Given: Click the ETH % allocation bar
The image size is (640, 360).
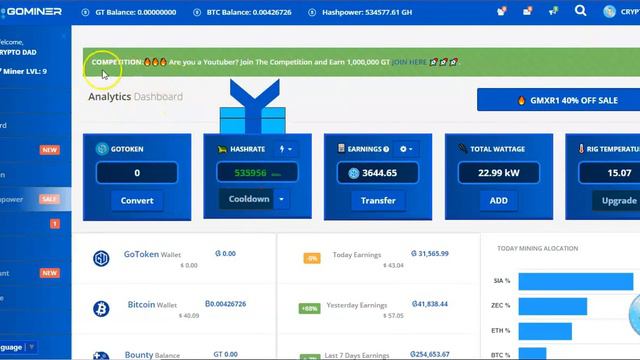Looking at the screenshot, I should 545,331.
